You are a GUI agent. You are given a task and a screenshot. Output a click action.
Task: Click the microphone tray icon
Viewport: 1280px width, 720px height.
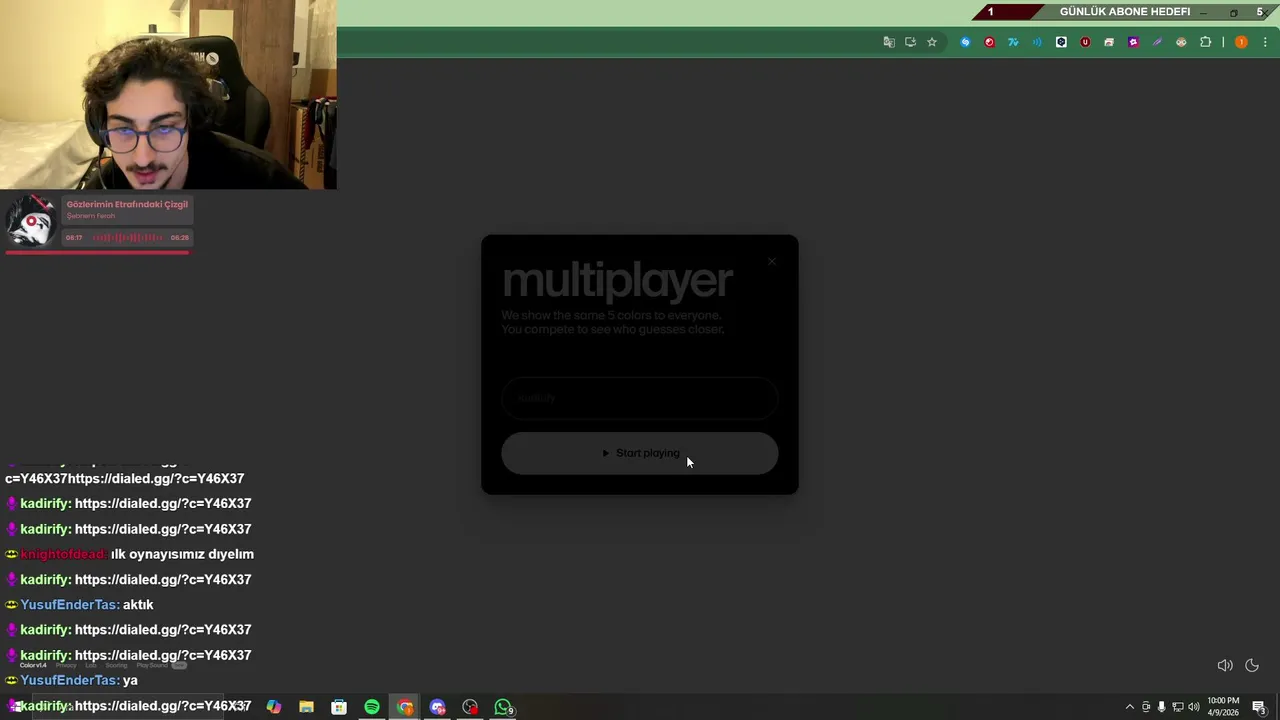click(x=1161, y=707)
